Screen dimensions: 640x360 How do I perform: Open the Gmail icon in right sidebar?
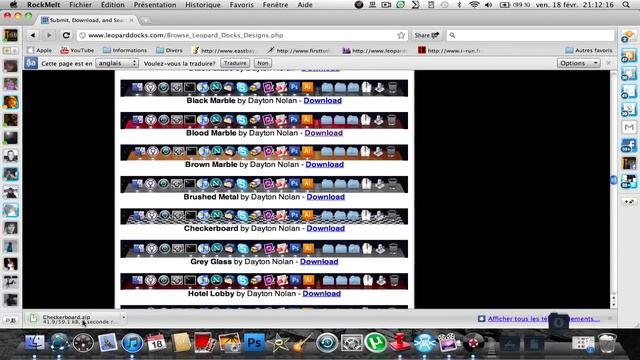(629, 127)
